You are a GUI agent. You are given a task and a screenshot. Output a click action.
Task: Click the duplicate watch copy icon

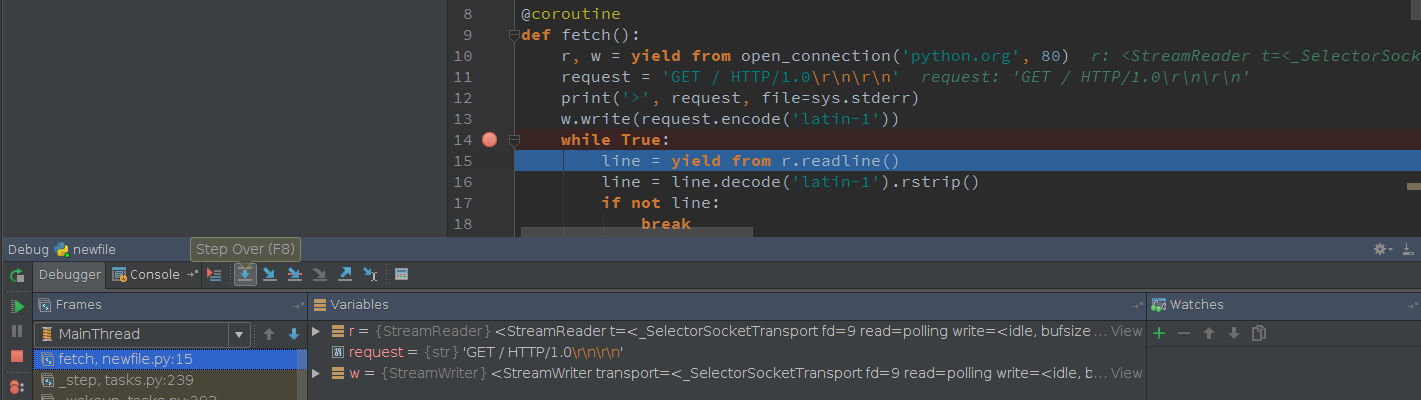pos(1259,333)
